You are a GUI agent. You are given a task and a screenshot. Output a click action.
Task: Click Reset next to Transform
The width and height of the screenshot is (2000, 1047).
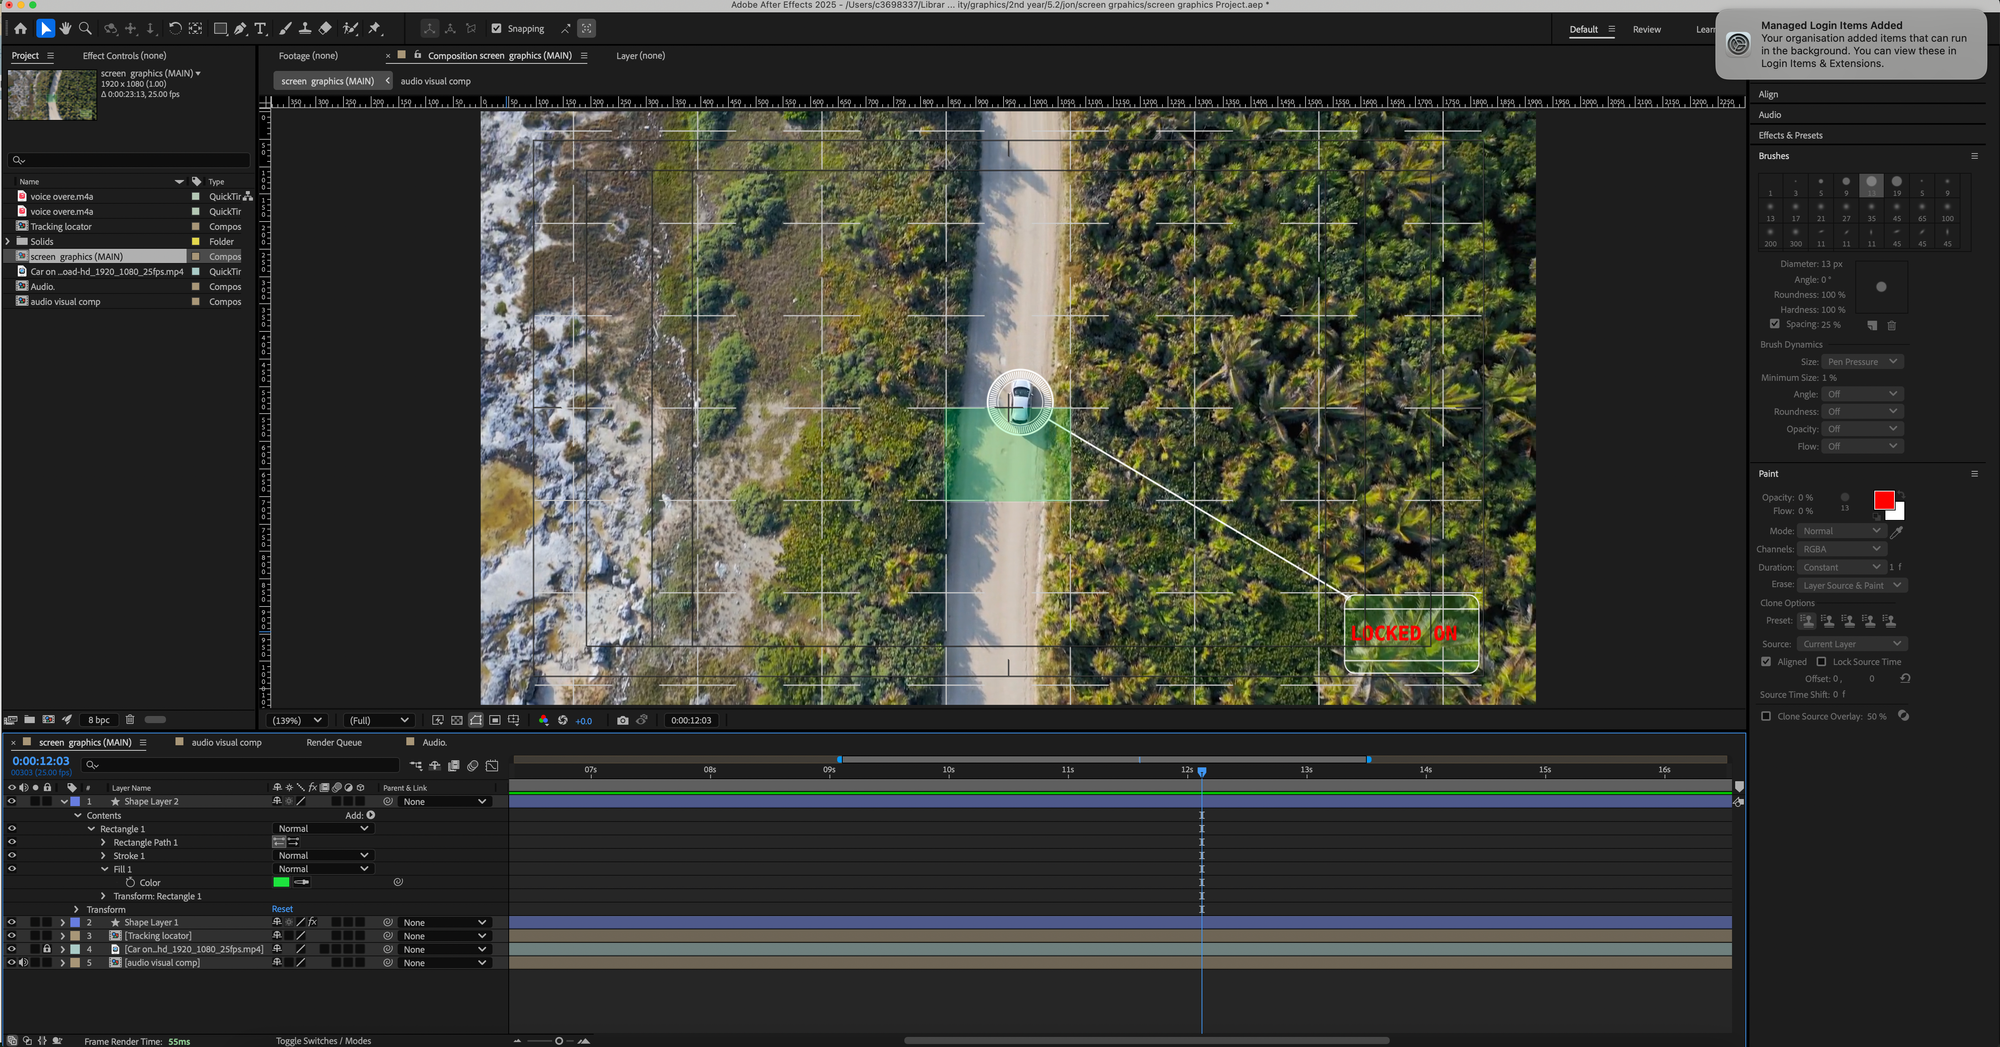[282, 910]
